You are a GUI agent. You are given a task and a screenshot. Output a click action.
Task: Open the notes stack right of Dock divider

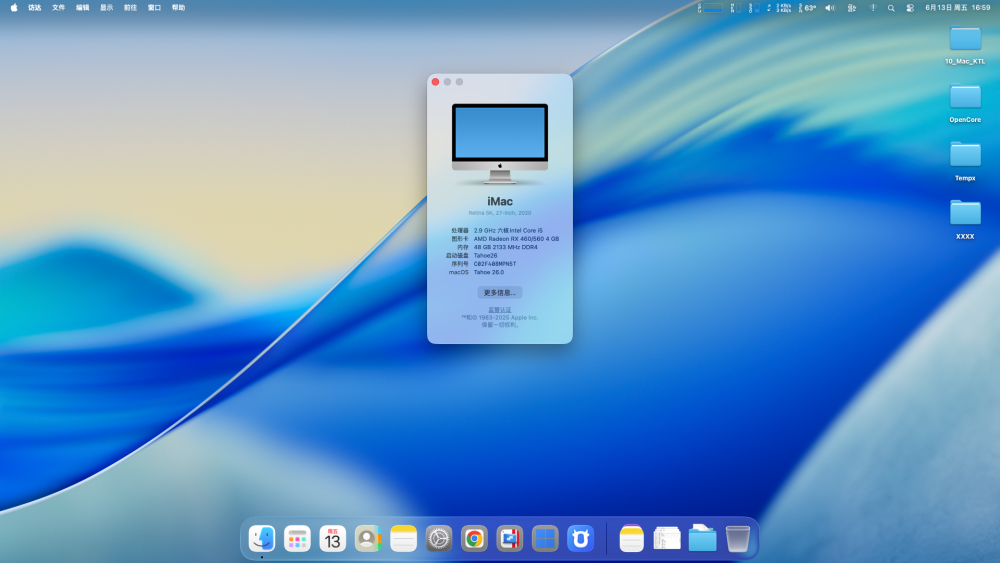(x=631, y=539)
